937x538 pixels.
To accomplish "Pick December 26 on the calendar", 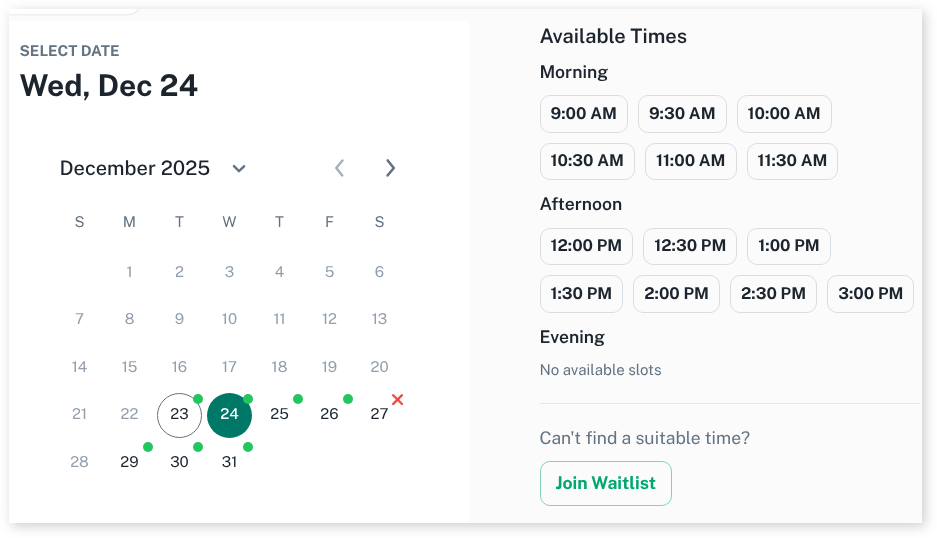I will 329,414.
